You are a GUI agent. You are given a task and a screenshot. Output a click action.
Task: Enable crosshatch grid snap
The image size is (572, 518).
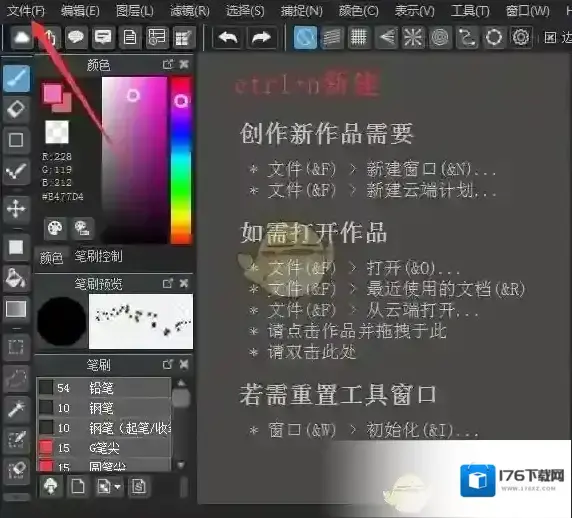pos(359,37)
